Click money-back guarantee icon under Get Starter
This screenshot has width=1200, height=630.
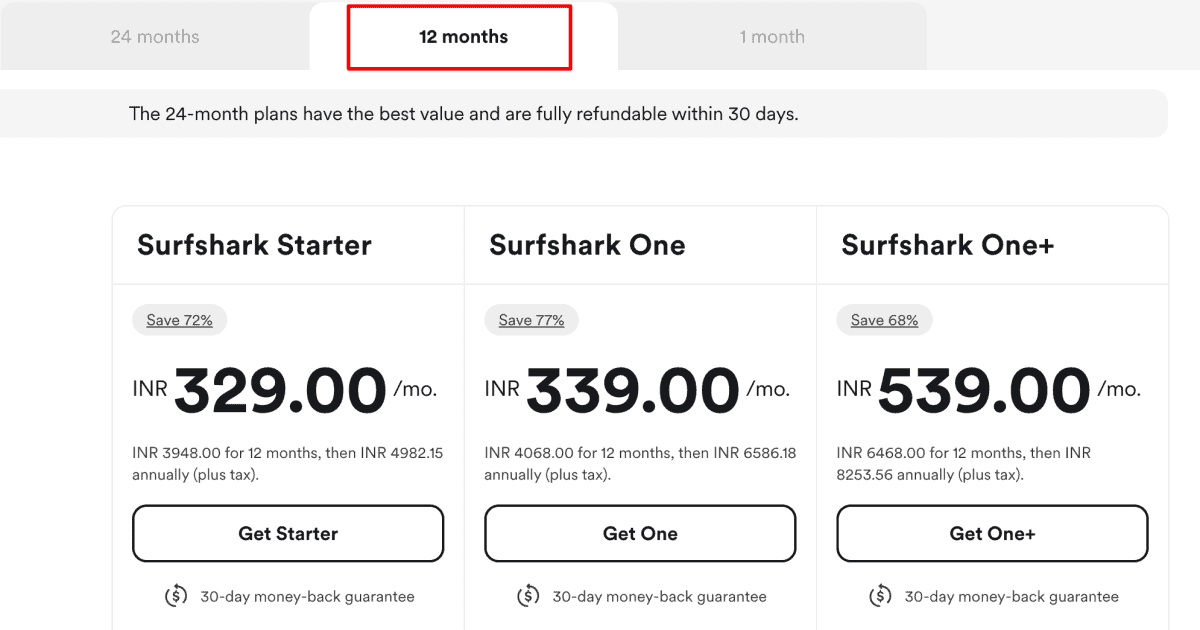pos(176,597)
